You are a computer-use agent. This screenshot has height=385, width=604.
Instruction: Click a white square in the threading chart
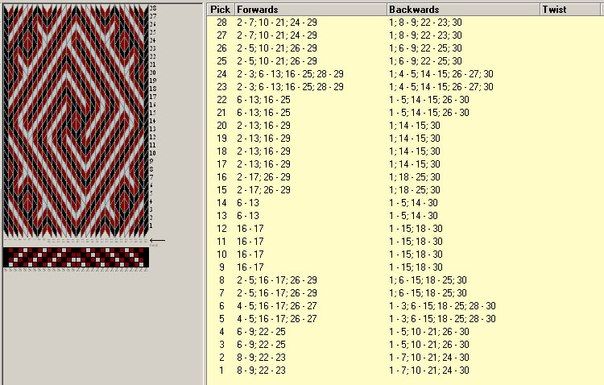pos(25,250)
